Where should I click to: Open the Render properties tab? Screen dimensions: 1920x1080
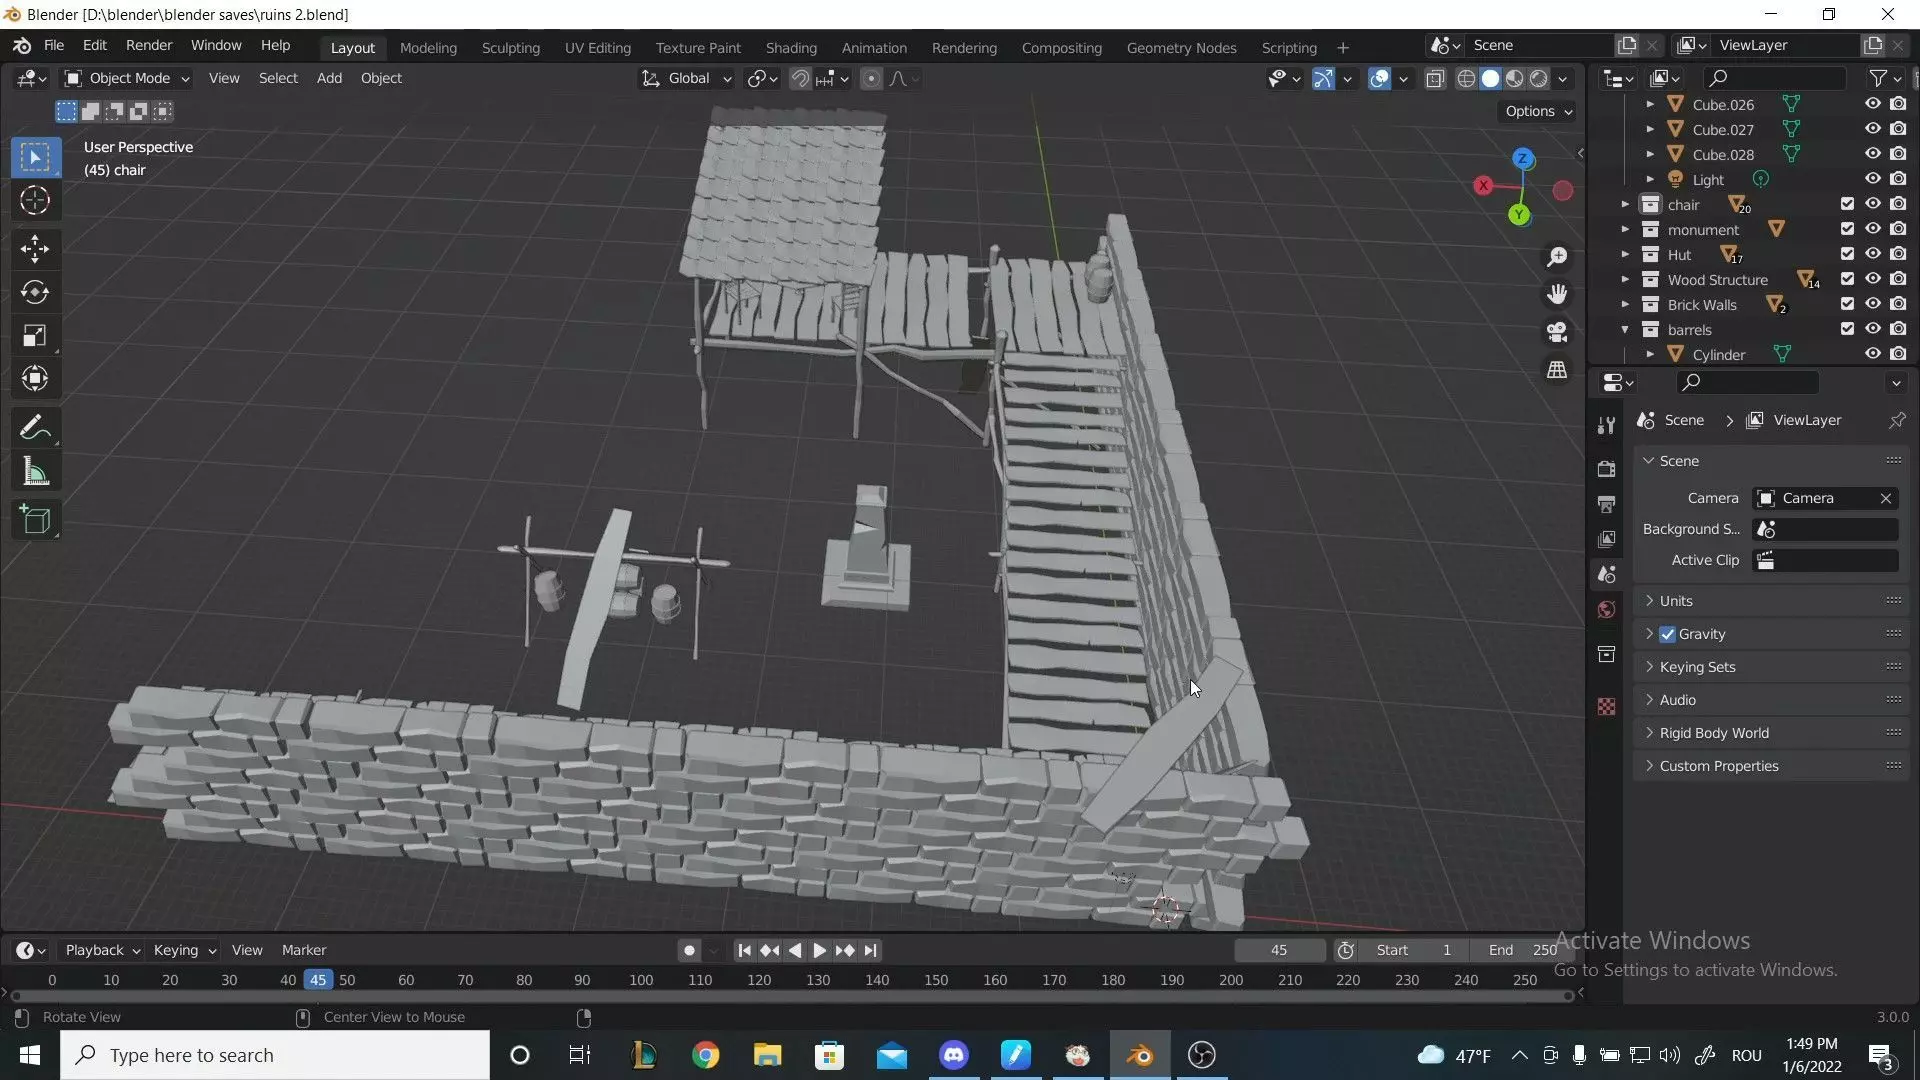[x=1606, y=469]
